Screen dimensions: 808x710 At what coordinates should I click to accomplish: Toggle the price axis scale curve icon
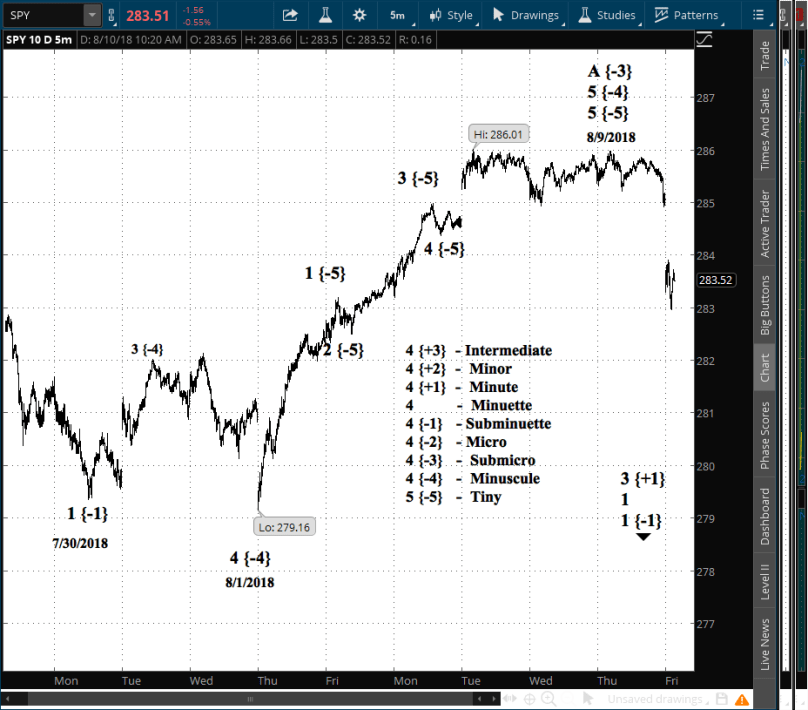click(x=705, y=39)
